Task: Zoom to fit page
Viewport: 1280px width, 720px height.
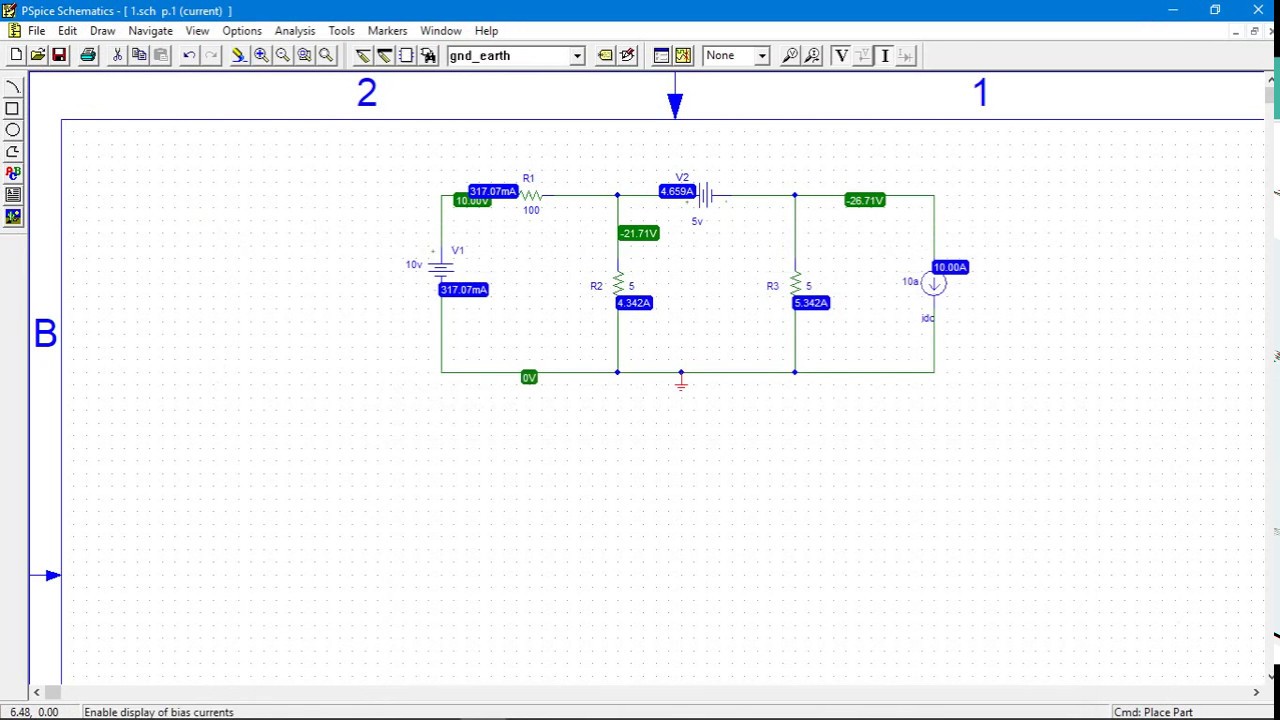Action: (326, 56)
